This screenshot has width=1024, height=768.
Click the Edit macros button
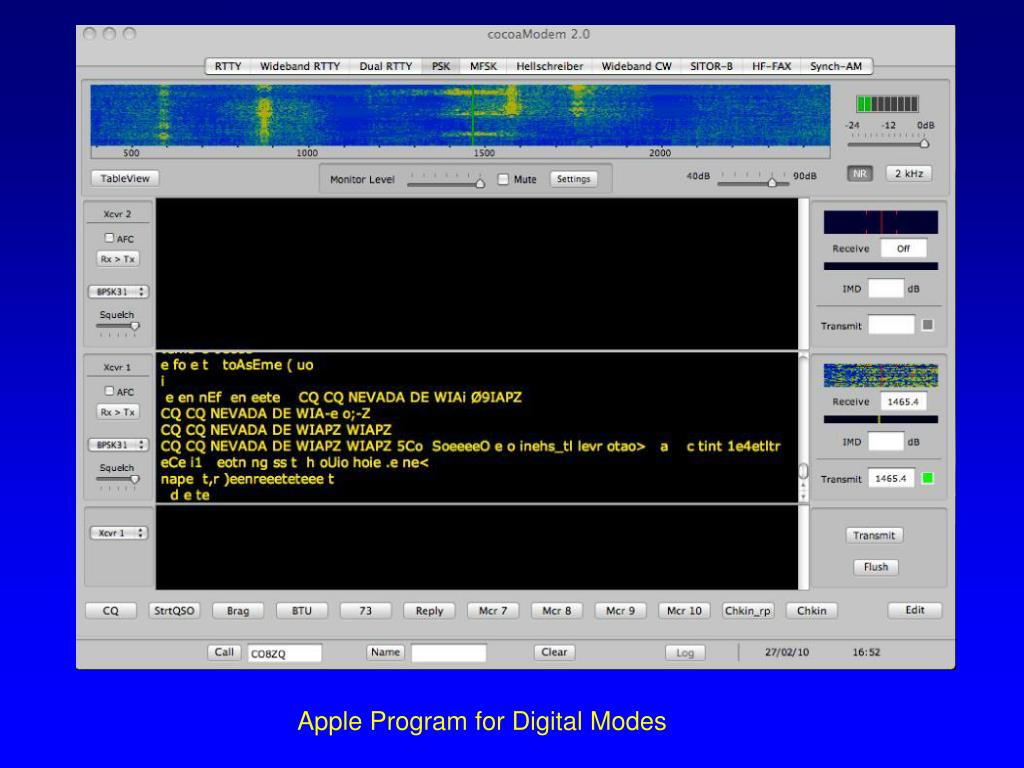(x=915, y=610)
